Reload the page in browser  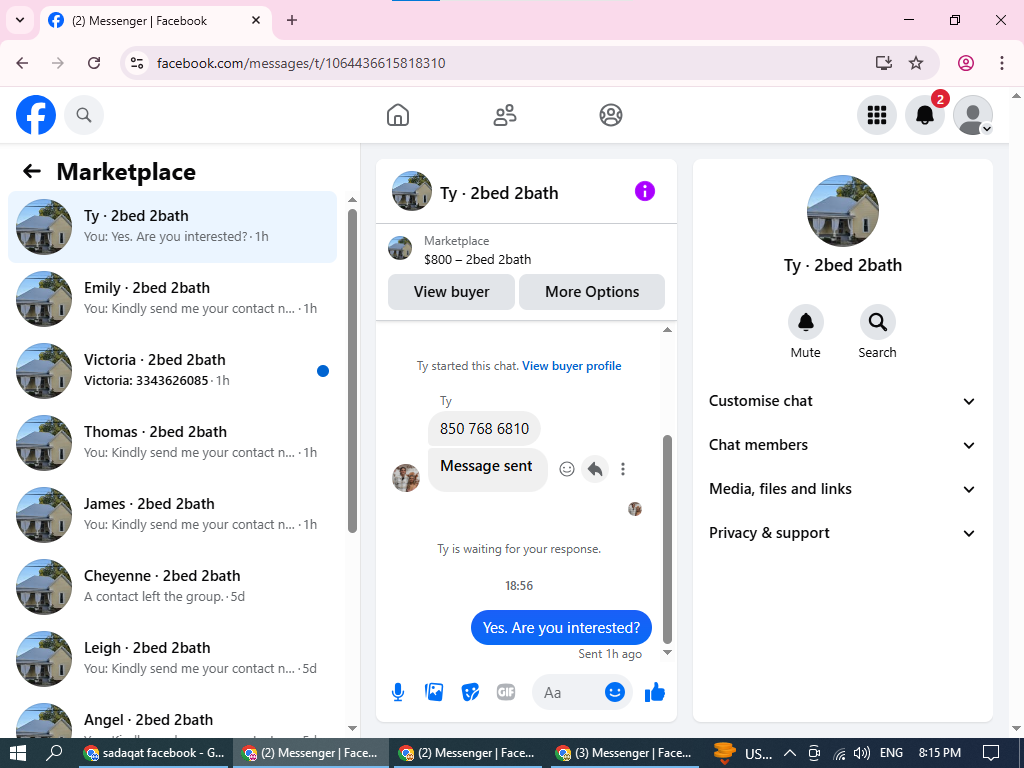(94, 63)
